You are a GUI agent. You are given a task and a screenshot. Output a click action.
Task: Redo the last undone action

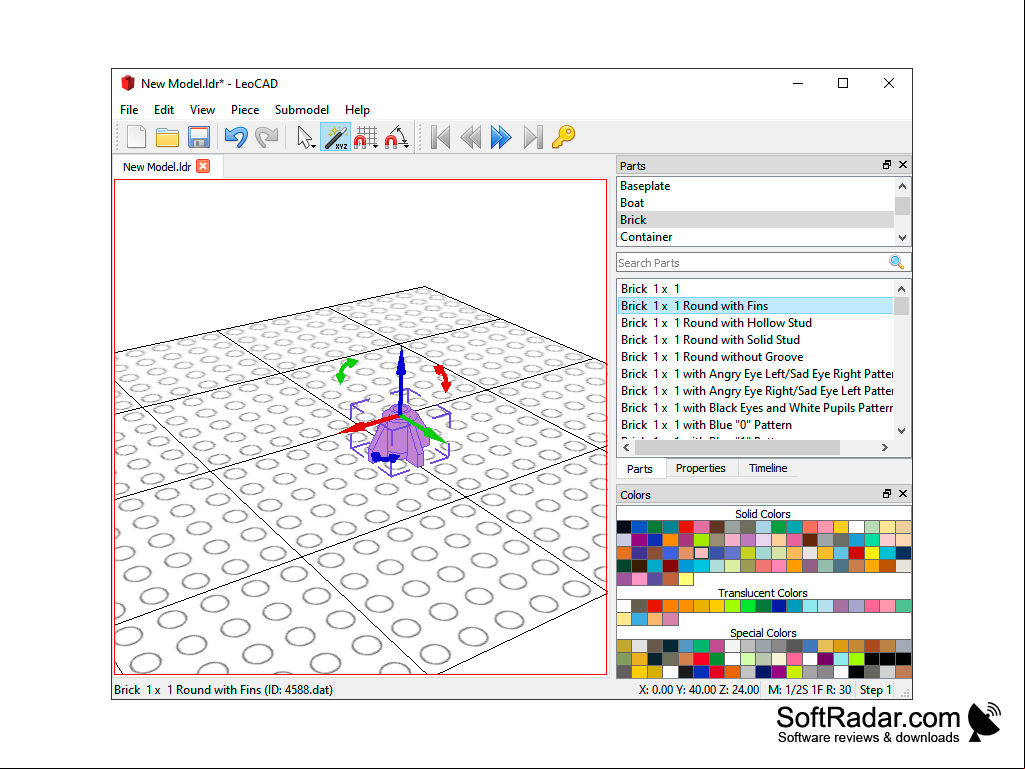267,137
